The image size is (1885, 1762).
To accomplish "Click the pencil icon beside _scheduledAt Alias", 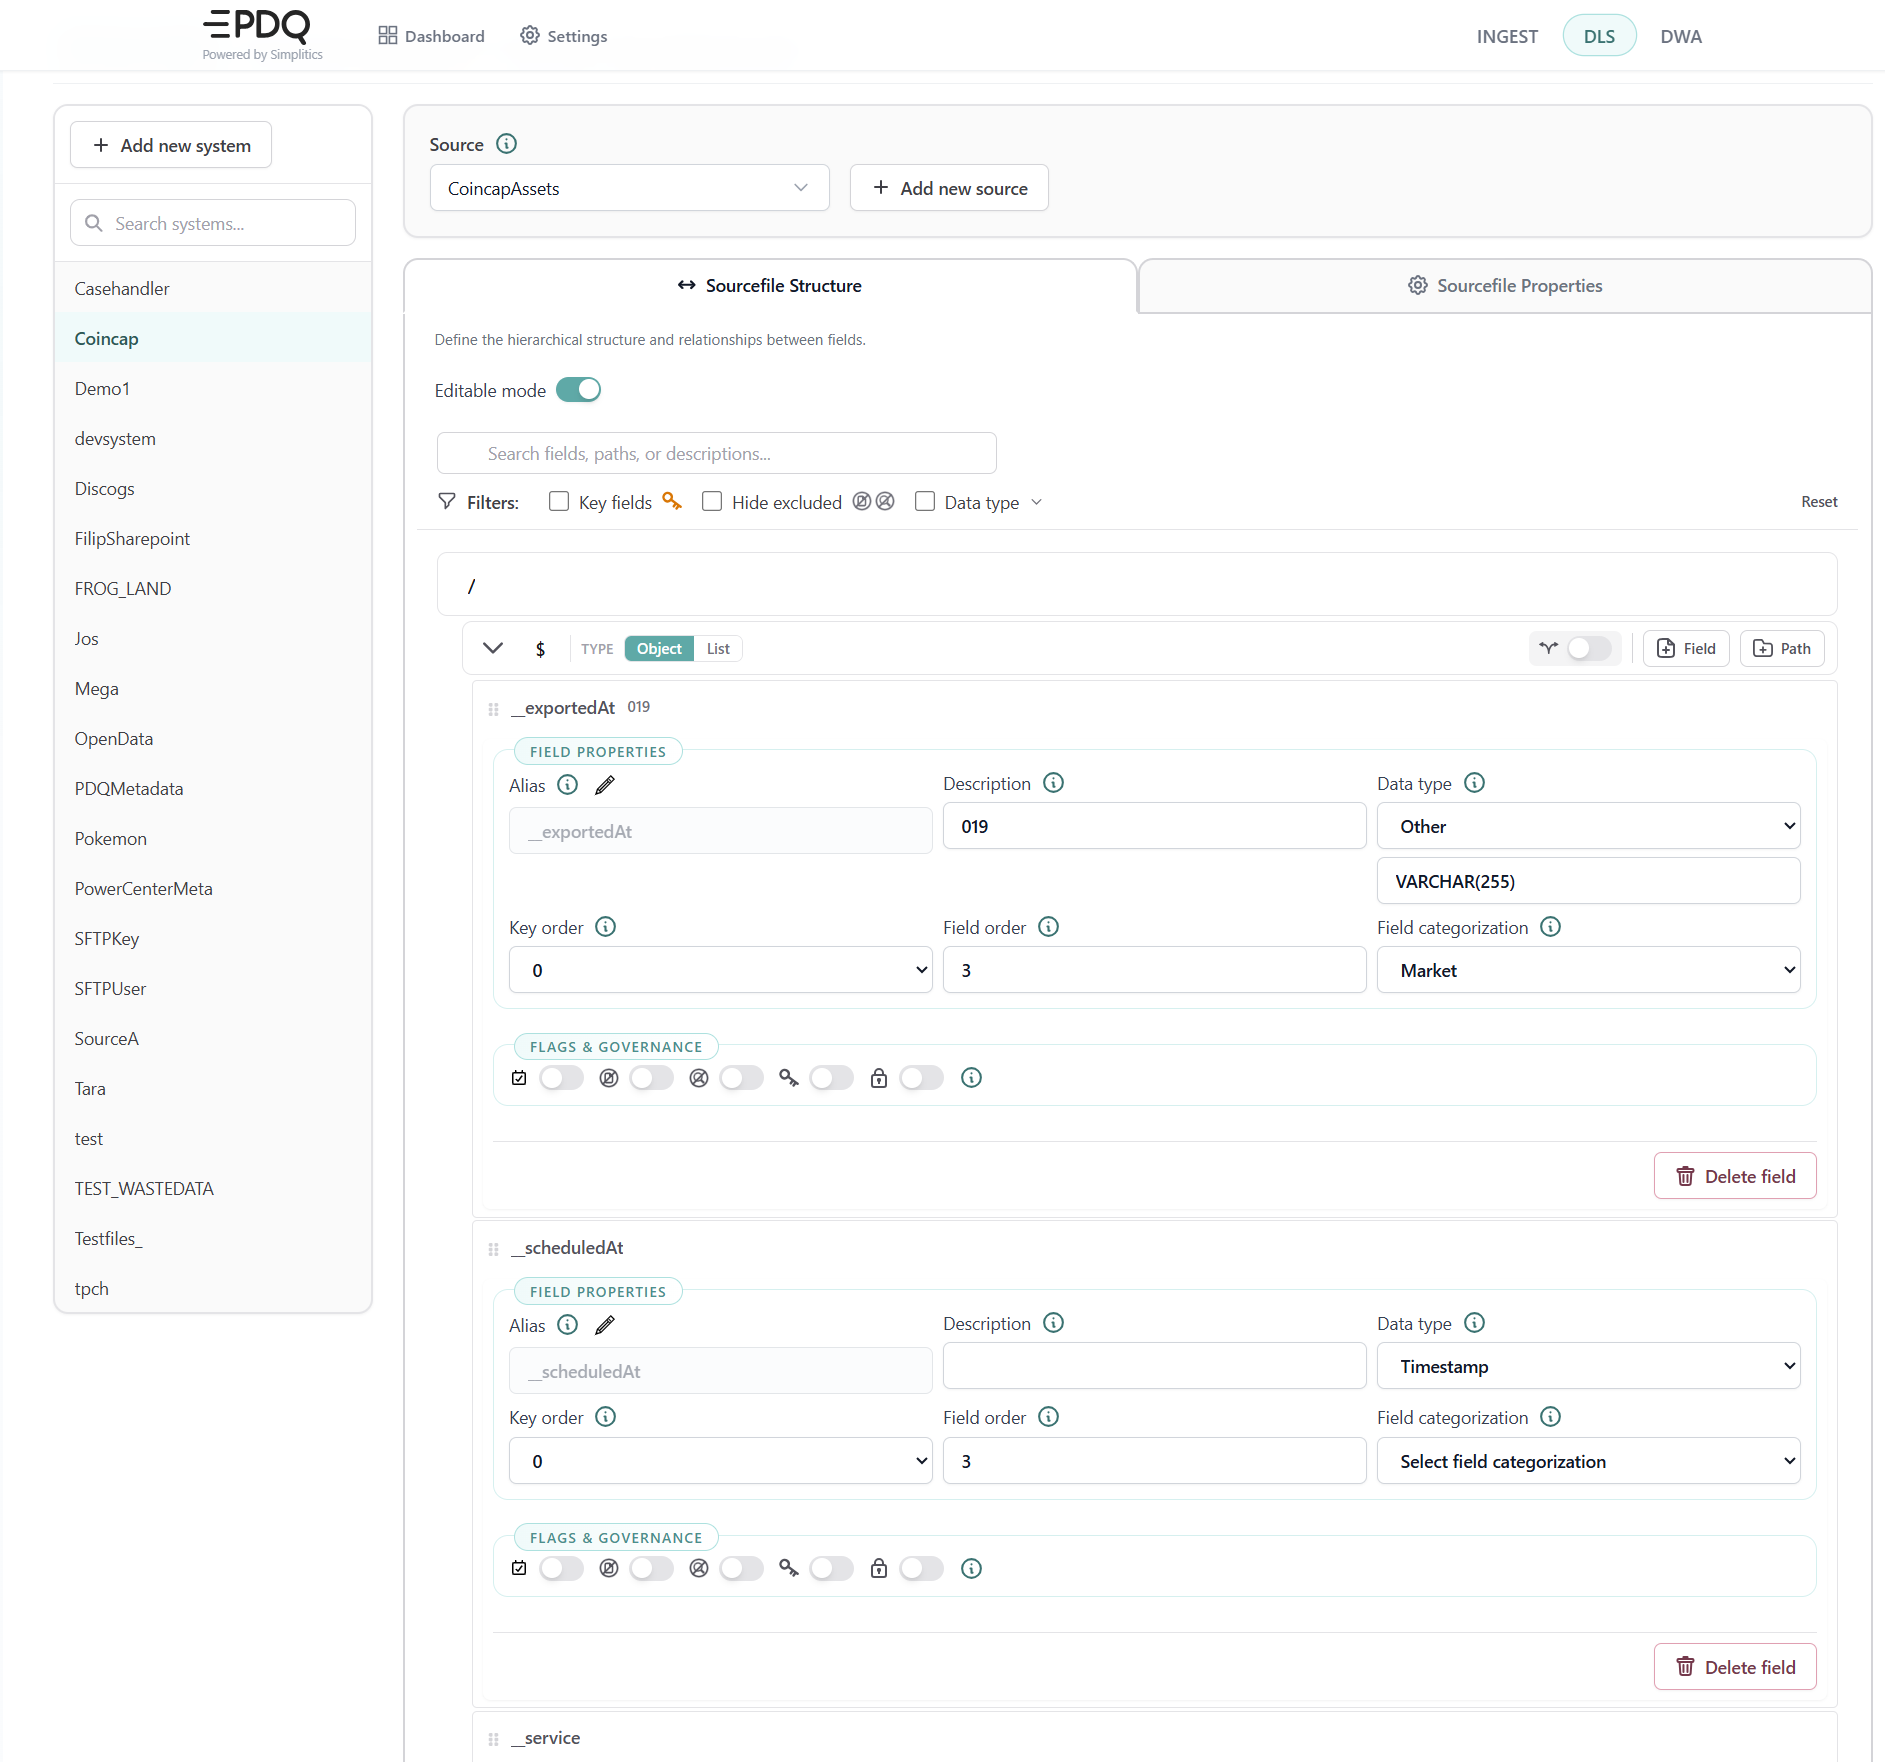I will click(x=604, y=1325).
